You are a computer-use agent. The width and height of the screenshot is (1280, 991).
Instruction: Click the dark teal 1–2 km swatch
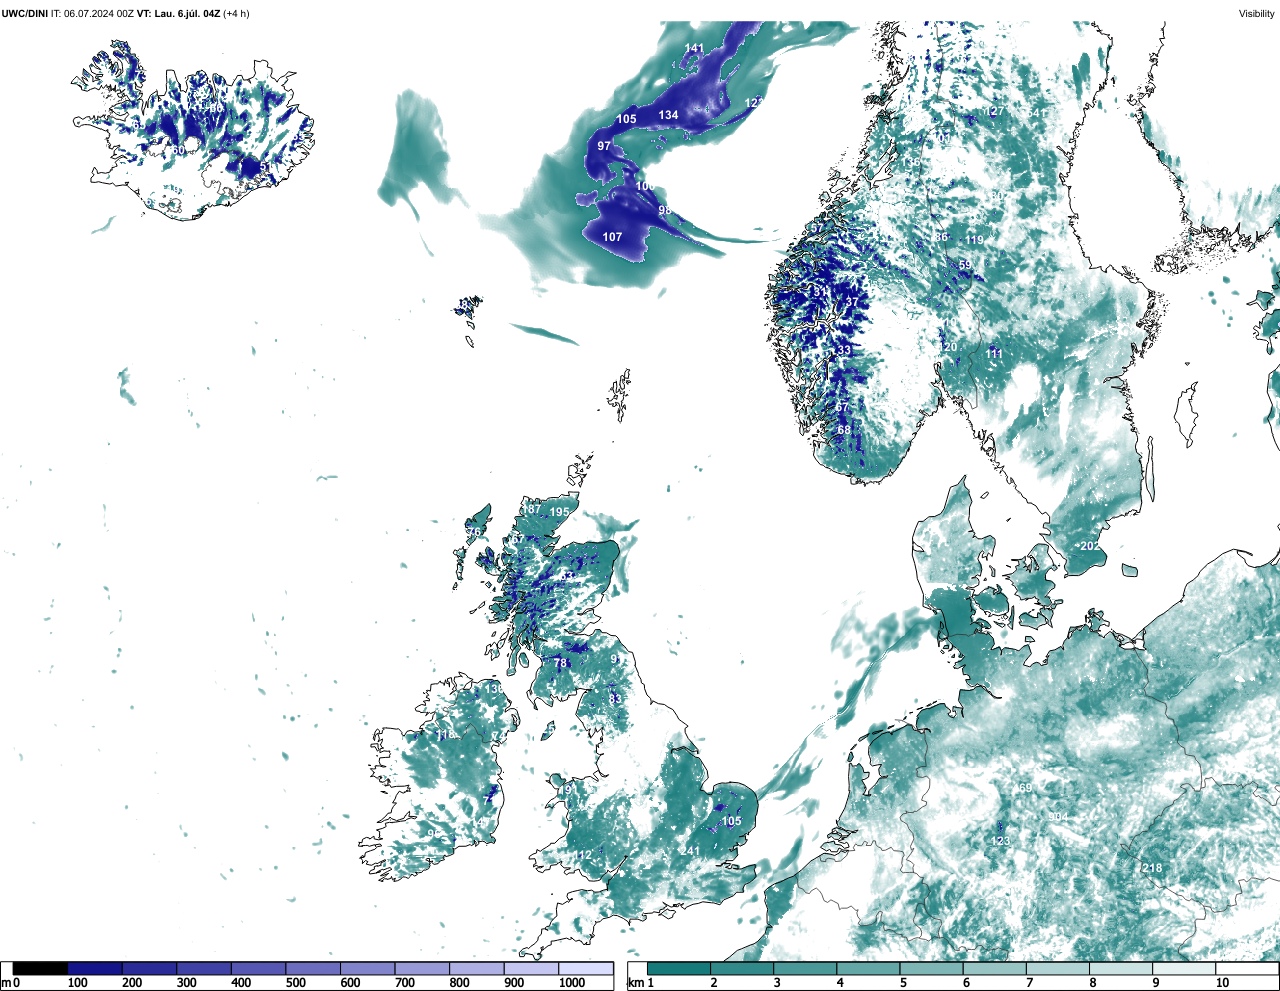[679, 968]
